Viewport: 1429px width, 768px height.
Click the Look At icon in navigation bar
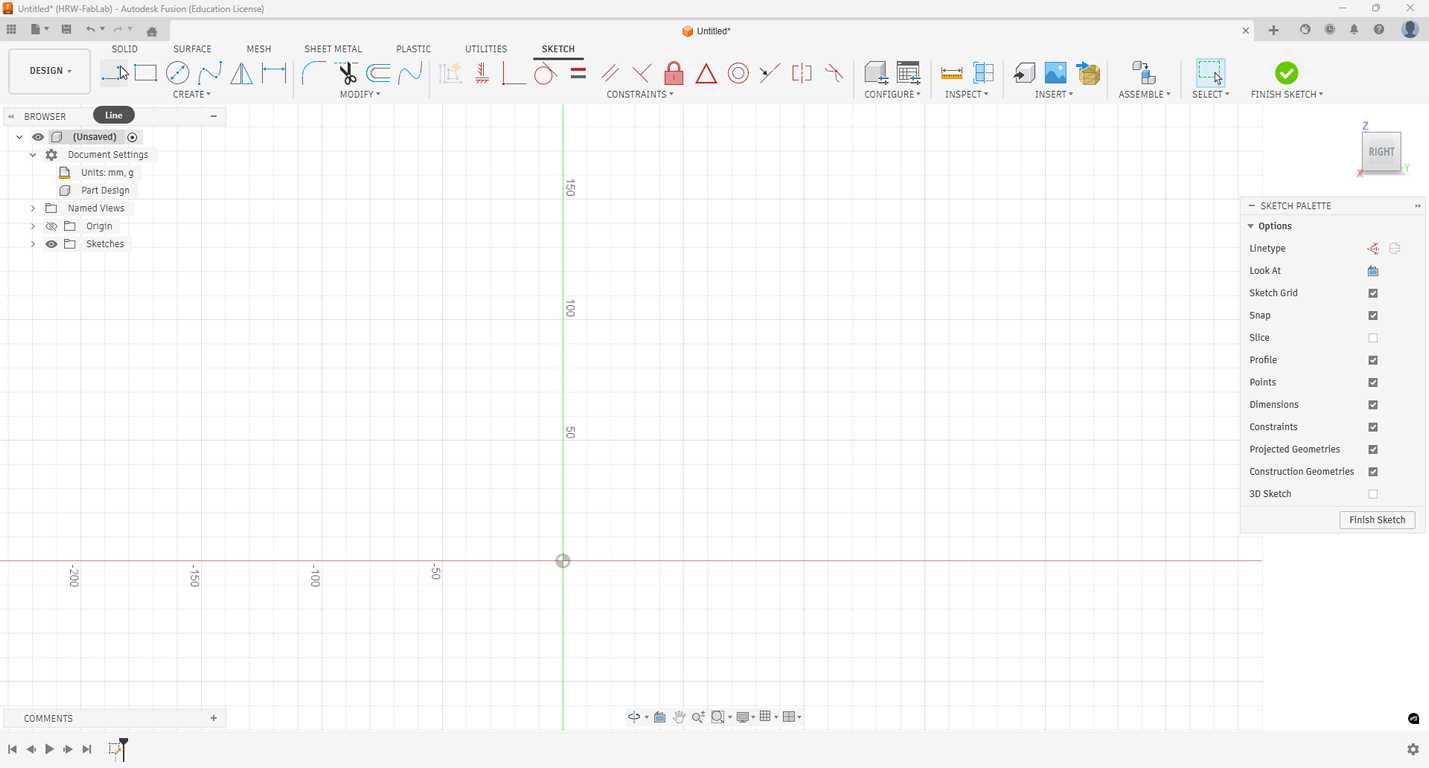click(660, 717)
